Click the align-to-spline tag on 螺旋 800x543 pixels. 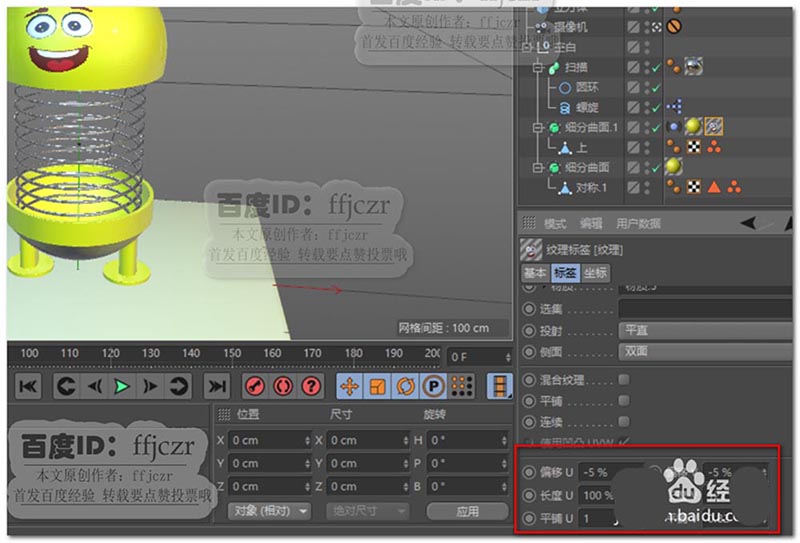pyautogui.click(x=674, y=106)
